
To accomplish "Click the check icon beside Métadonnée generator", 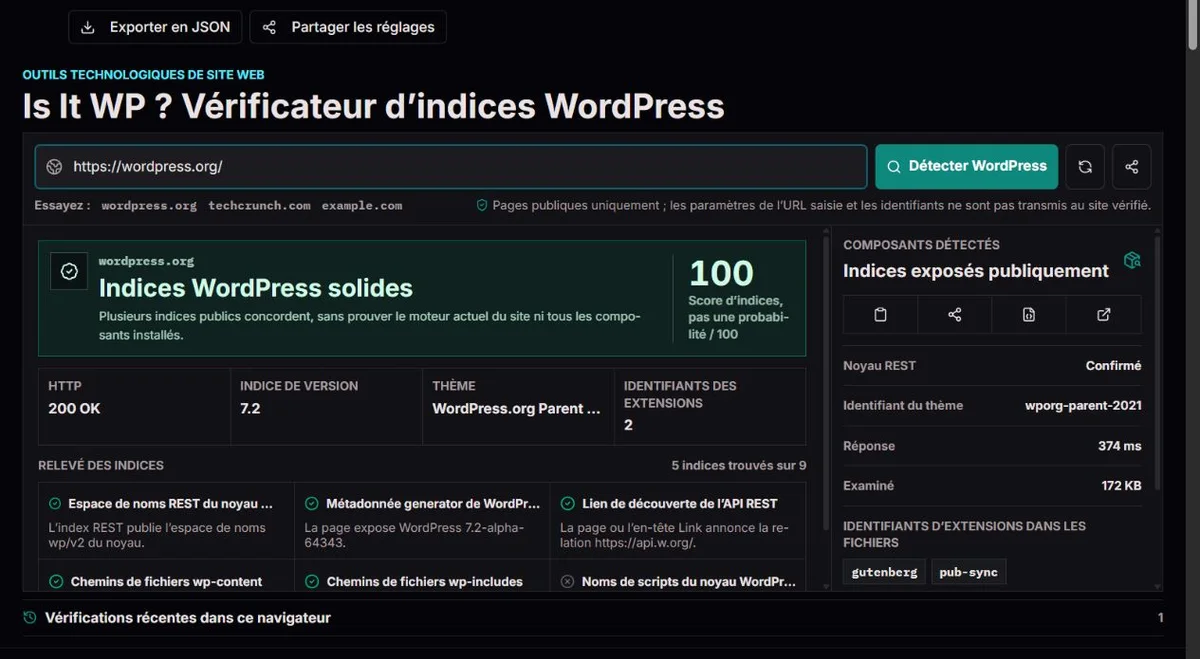I will [x=312, y=504].
